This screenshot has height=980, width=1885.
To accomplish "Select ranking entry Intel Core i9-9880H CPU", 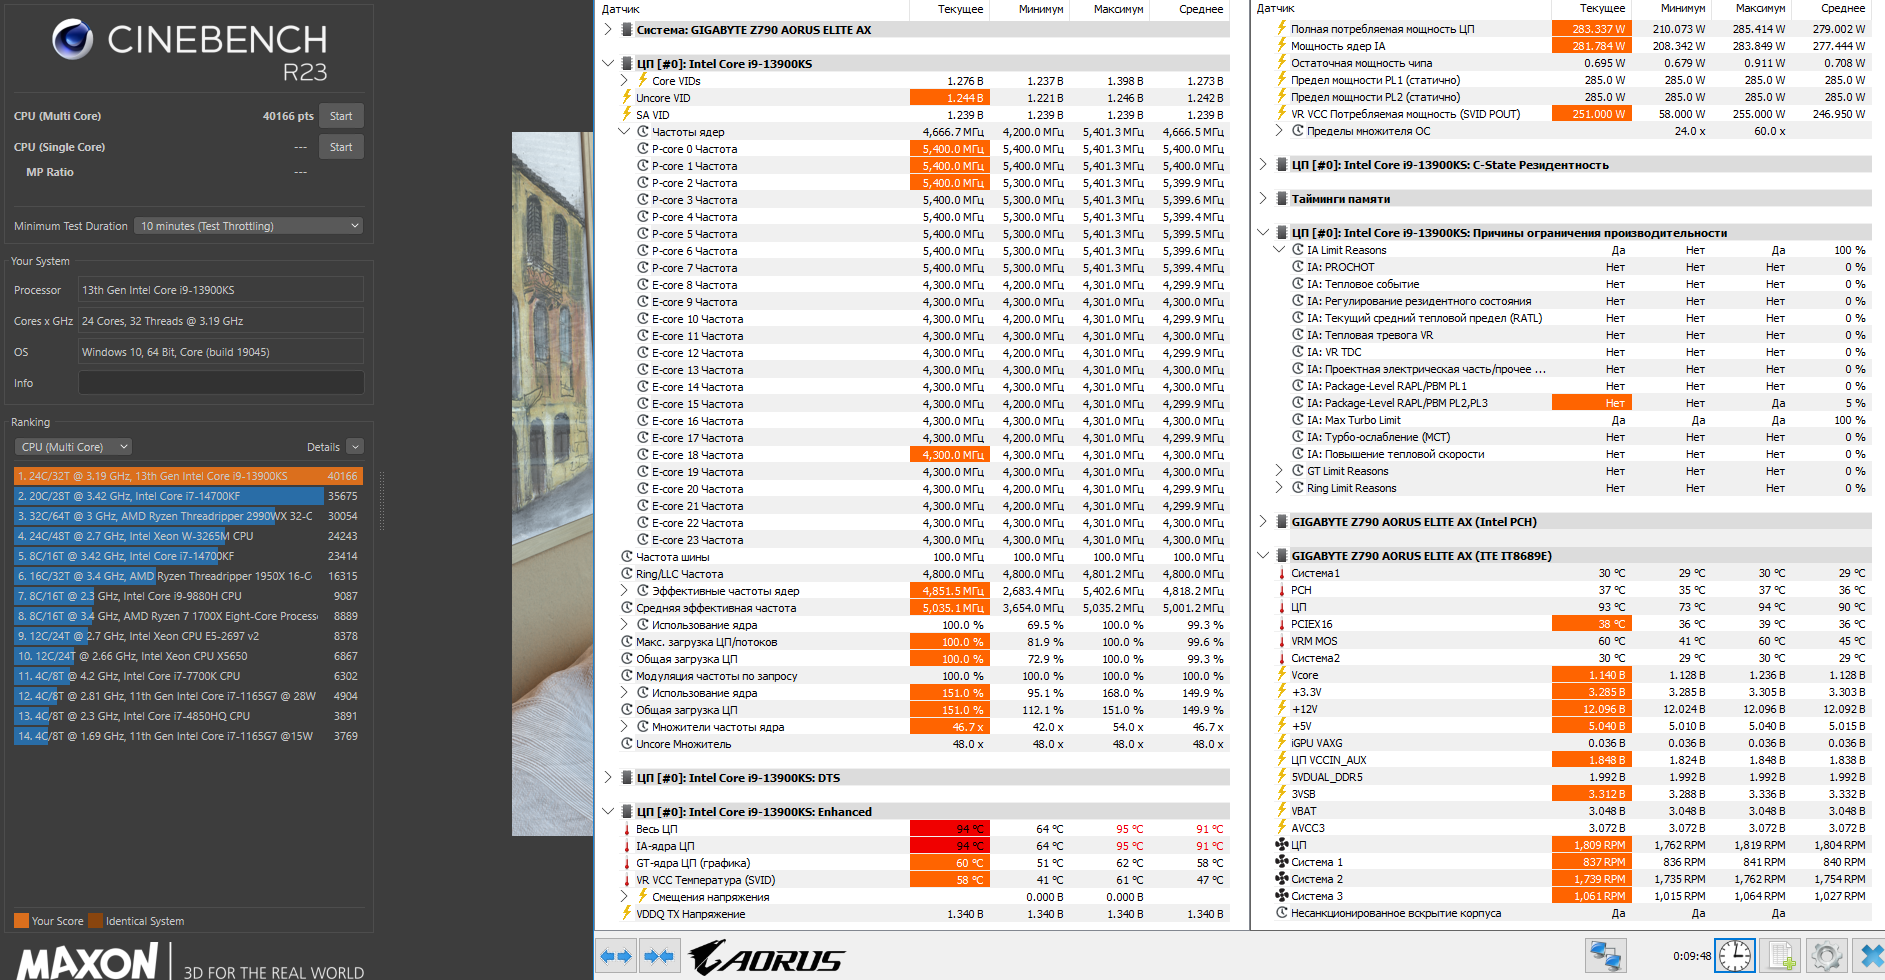I will (188, 596).
